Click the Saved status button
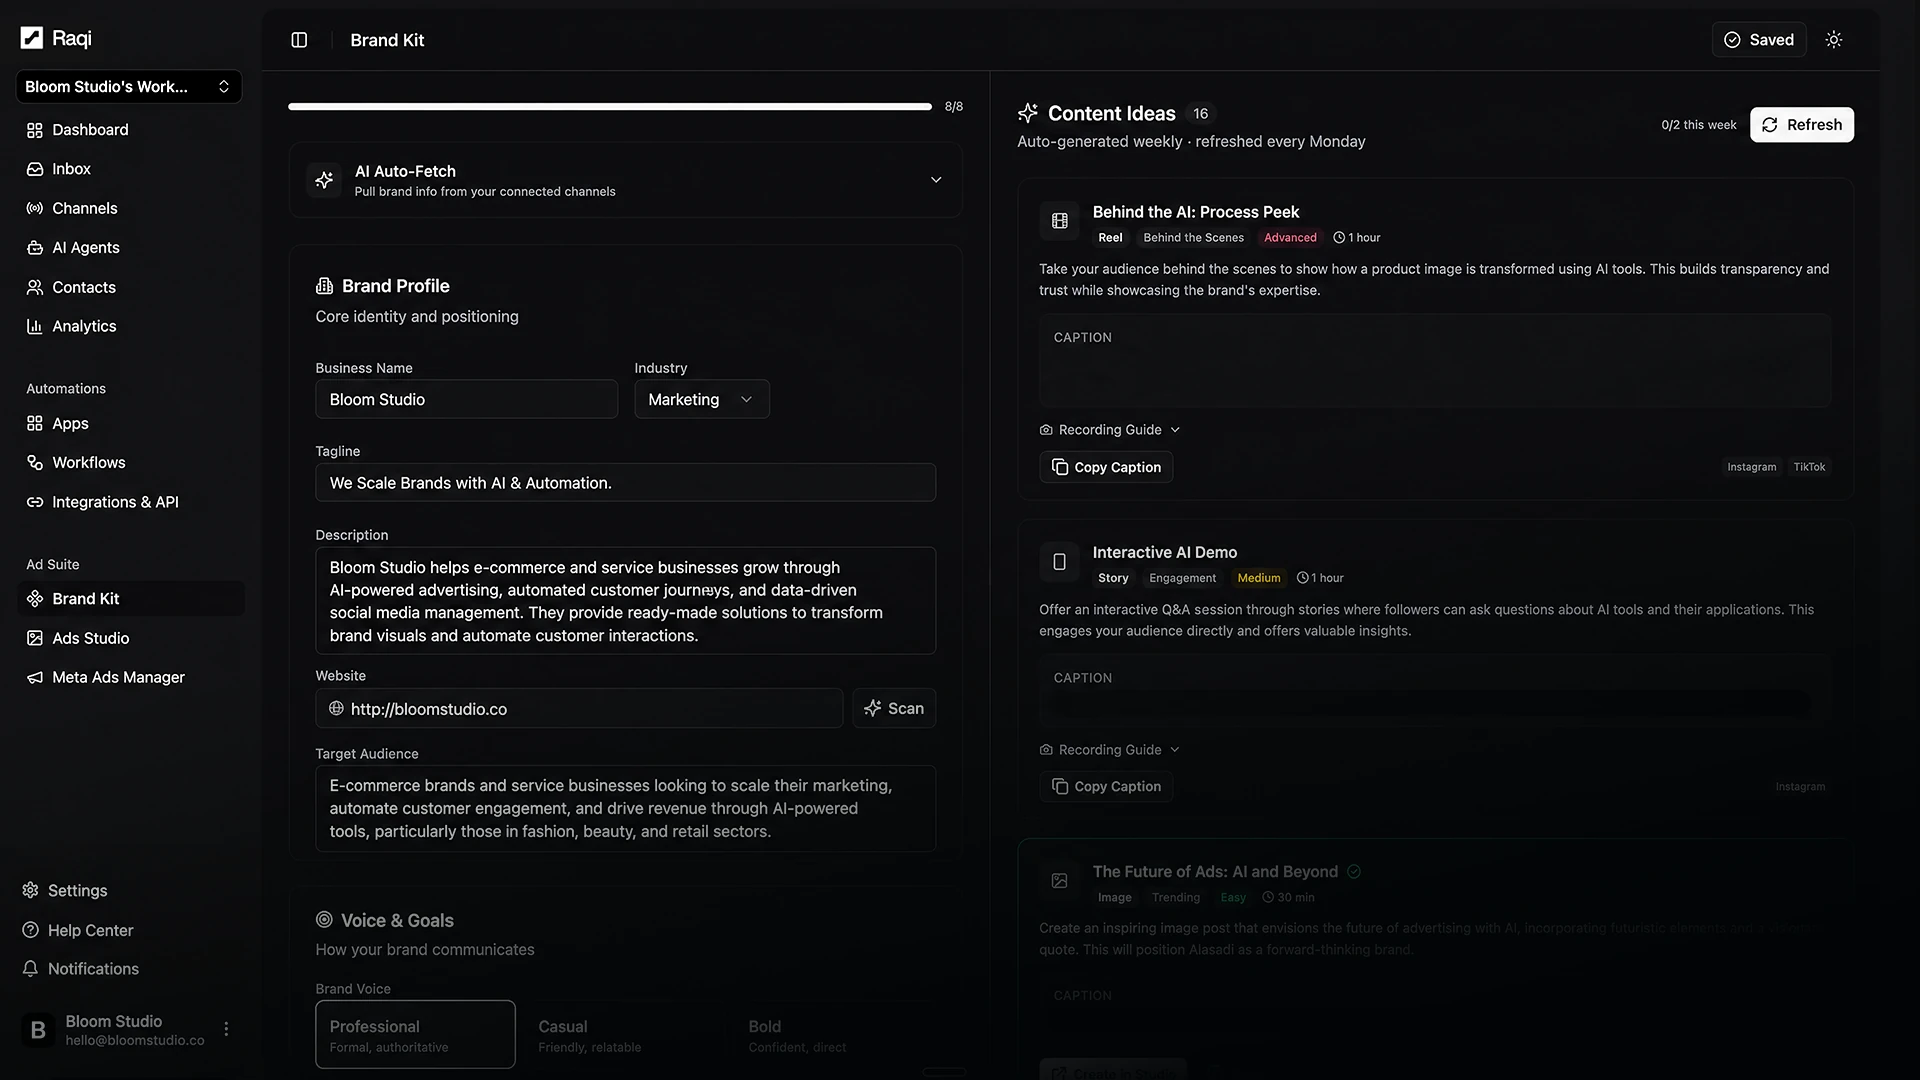This screenshot has width=1920, height=1080. (x=1759, y=40)
